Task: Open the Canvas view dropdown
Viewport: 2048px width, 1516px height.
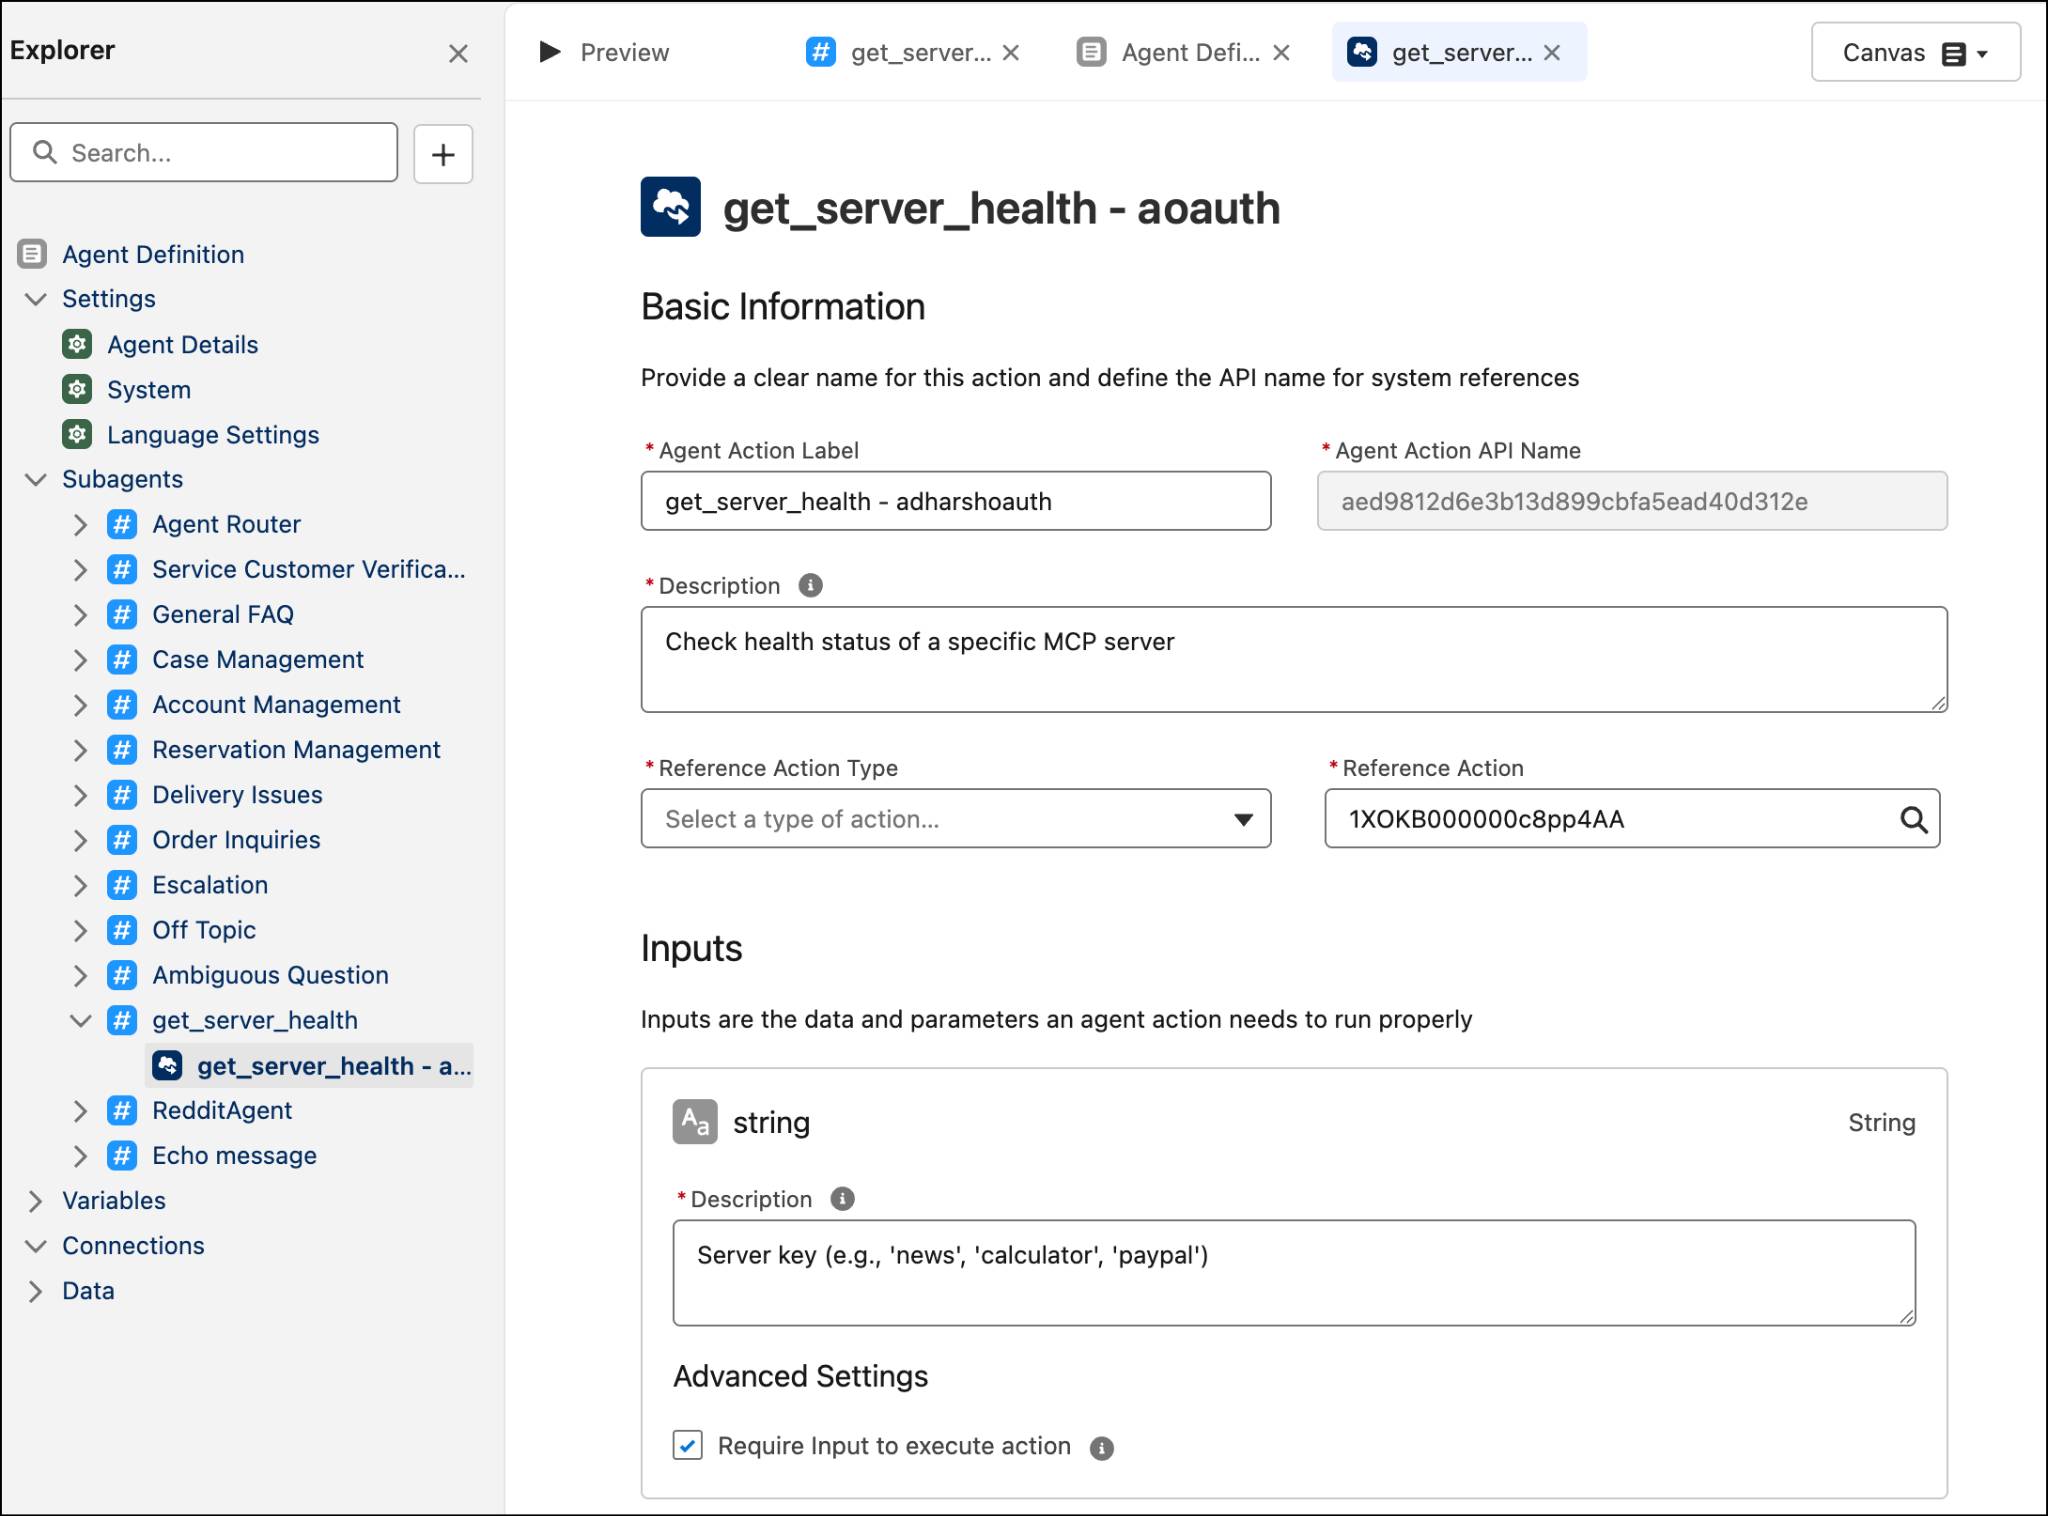Action: click(1915, 53)
